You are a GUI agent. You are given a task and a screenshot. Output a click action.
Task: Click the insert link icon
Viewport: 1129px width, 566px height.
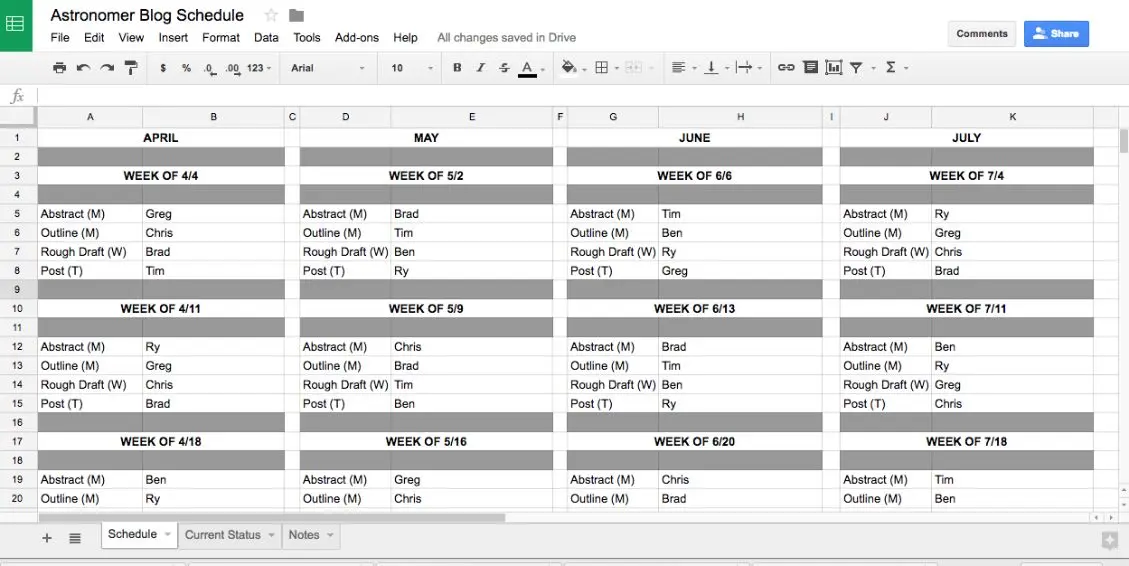pyautogui.click(x=786, y=68)
